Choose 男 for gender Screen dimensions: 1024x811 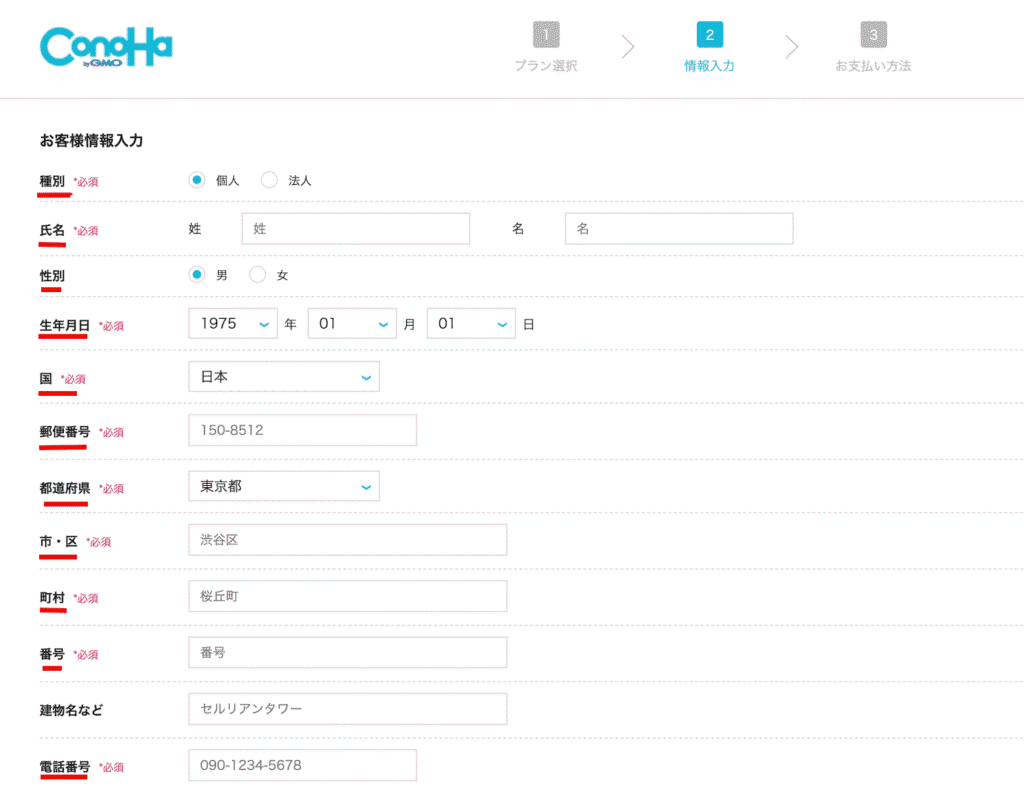198,274
